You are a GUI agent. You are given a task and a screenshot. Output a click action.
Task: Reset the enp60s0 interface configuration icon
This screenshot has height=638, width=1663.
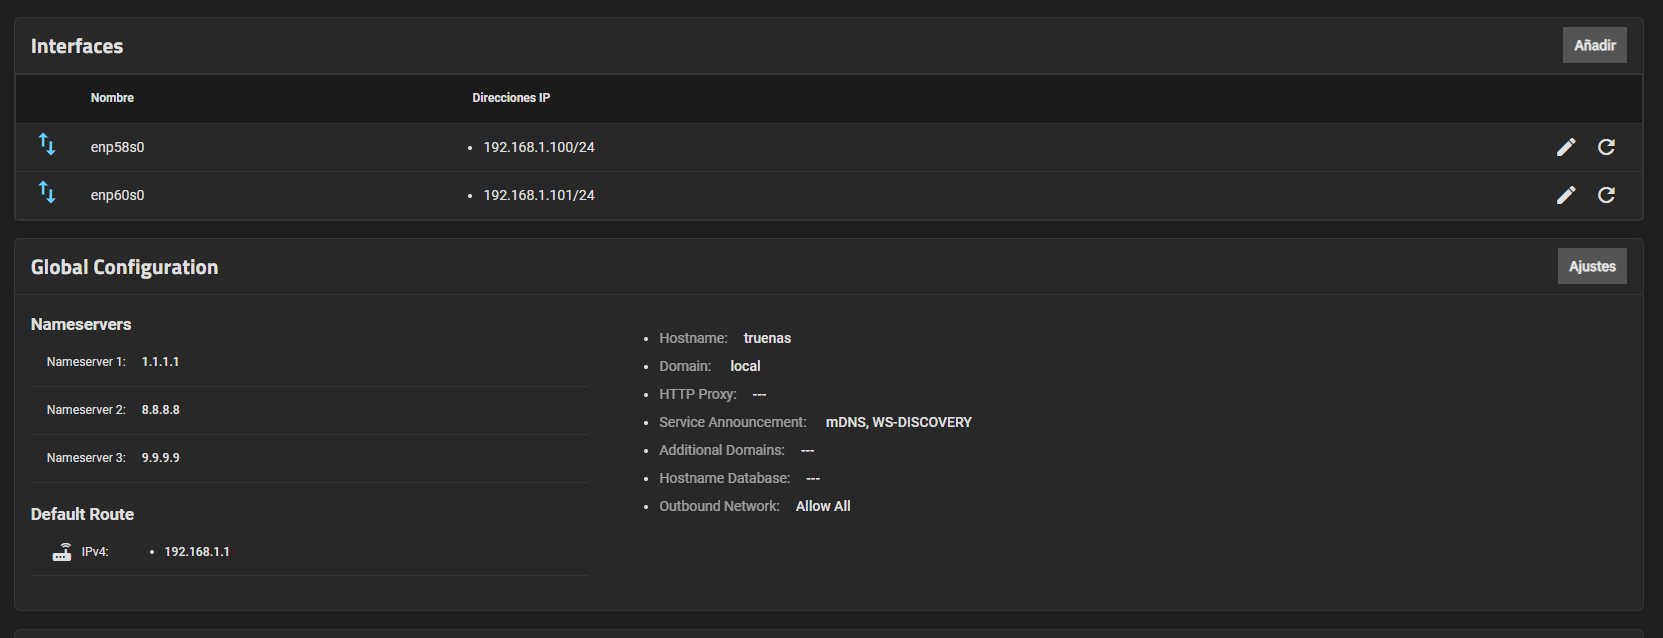1606,195
